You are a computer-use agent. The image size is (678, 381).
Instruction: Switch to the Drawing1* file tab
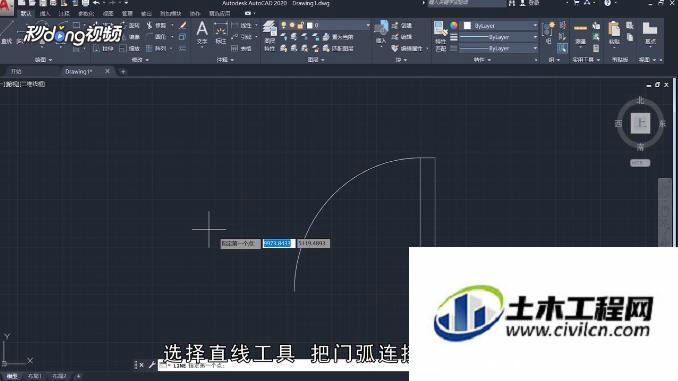click(79, 71)
